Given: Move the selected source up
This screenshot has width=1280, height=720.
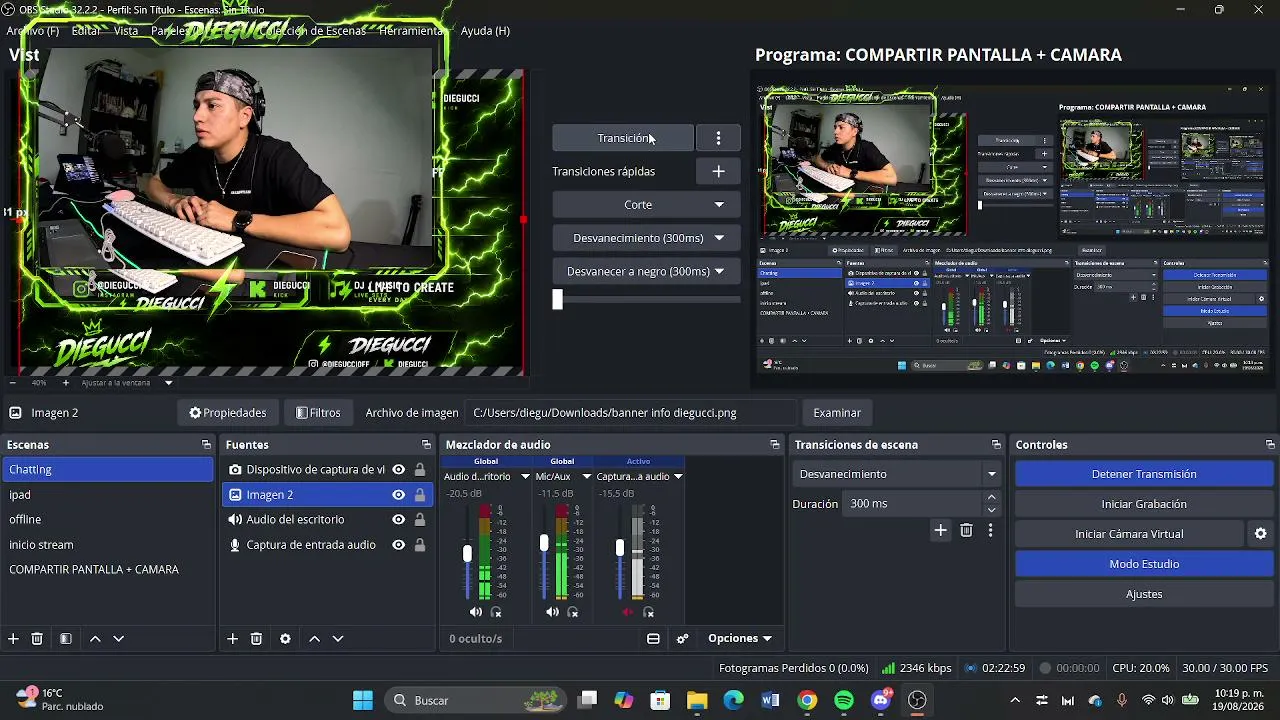Looking at the screenshot, I should pyautogui.click(x=314, y=639).
